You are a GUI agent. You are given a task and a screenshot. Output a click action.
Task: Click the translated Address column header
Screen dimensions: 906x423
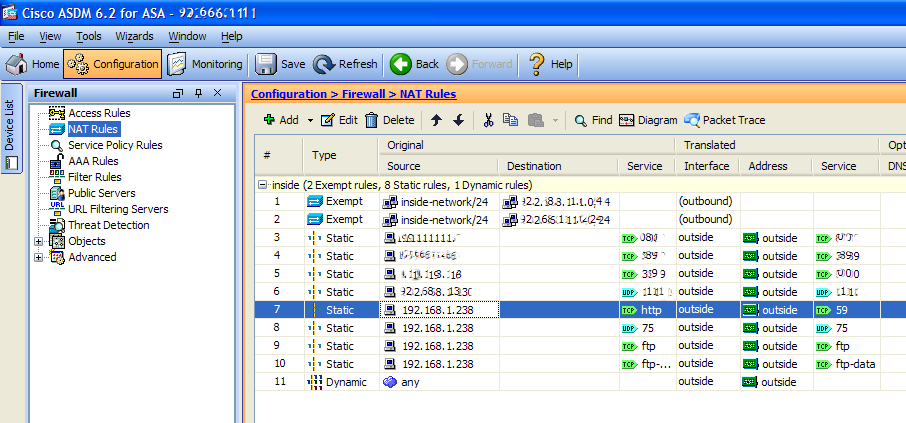click(776, 166)
